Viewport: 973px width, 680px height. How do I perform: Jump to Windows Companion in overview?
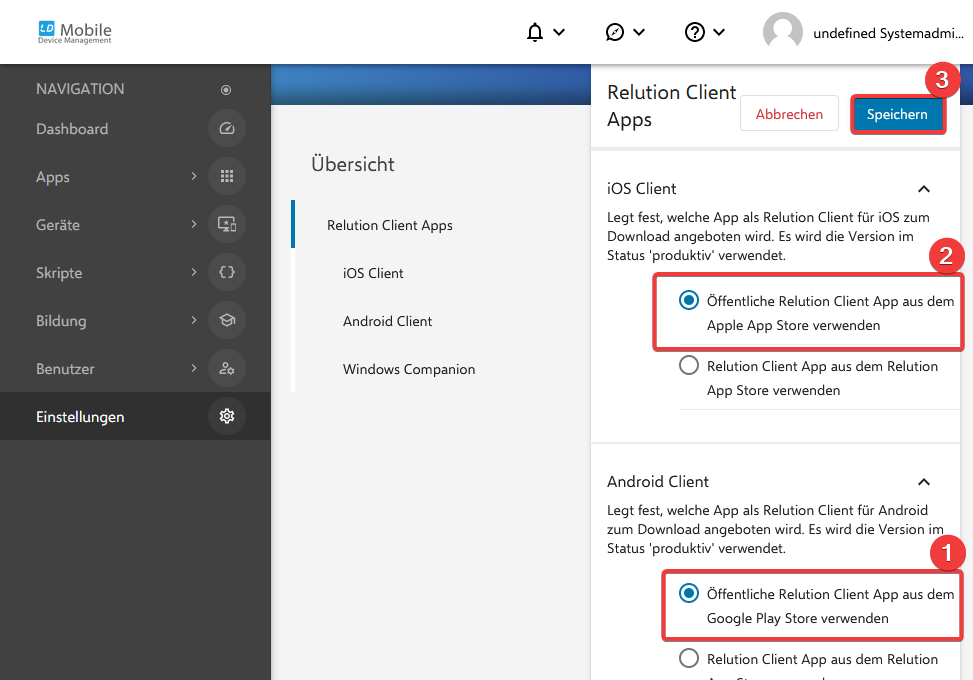pos(409,369)
